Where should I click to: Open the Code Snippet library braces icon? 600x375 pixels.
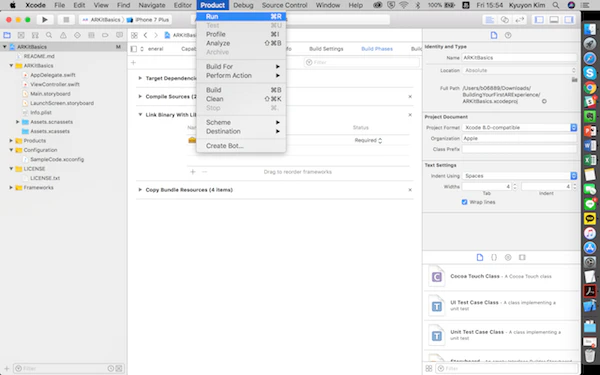point(494,258)
